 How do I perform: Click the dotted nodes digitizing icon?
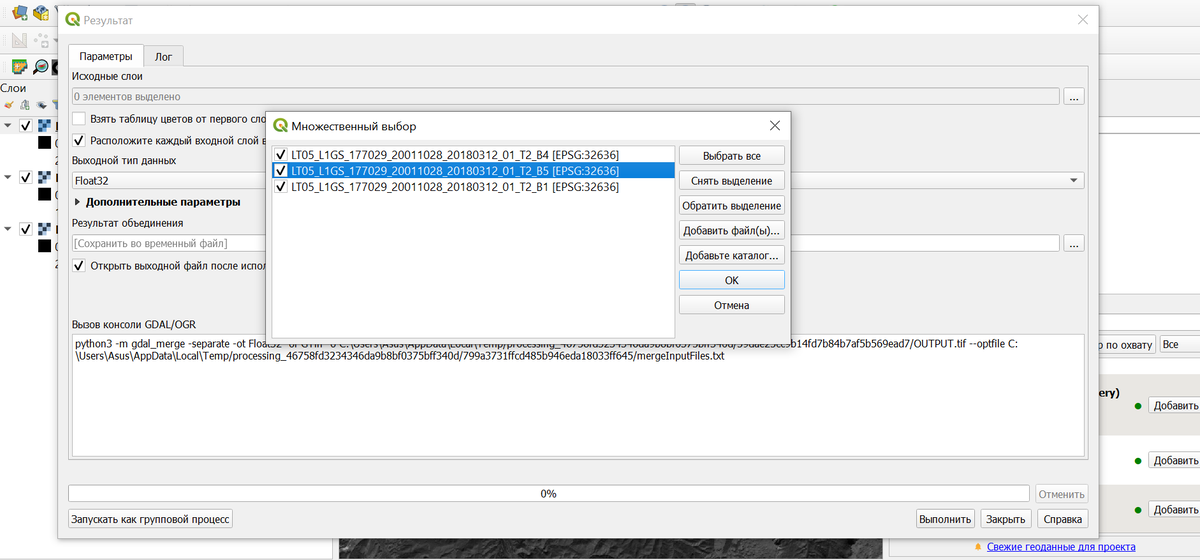tap(43, 41)
